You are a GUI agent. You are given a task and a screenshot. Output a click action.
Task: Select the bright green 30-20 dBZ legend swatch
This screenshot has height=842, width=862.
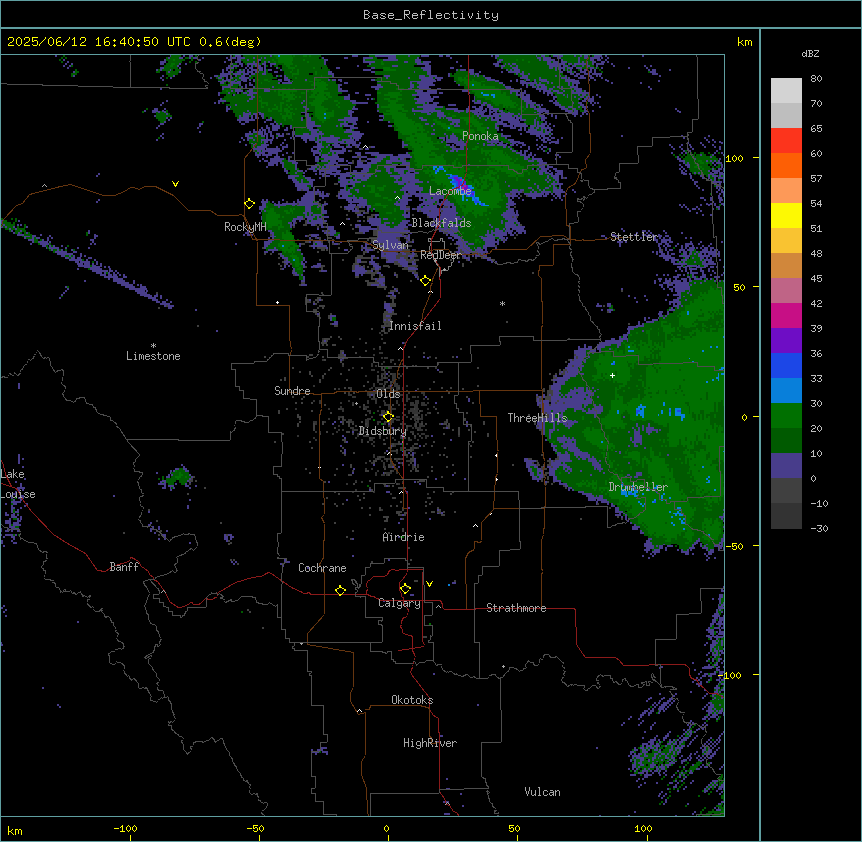pos(786,416)
